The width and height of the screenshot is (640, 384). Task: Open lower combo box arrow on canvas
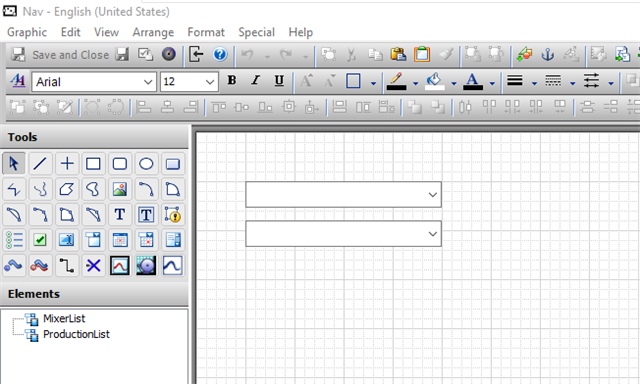click(433, 234)
